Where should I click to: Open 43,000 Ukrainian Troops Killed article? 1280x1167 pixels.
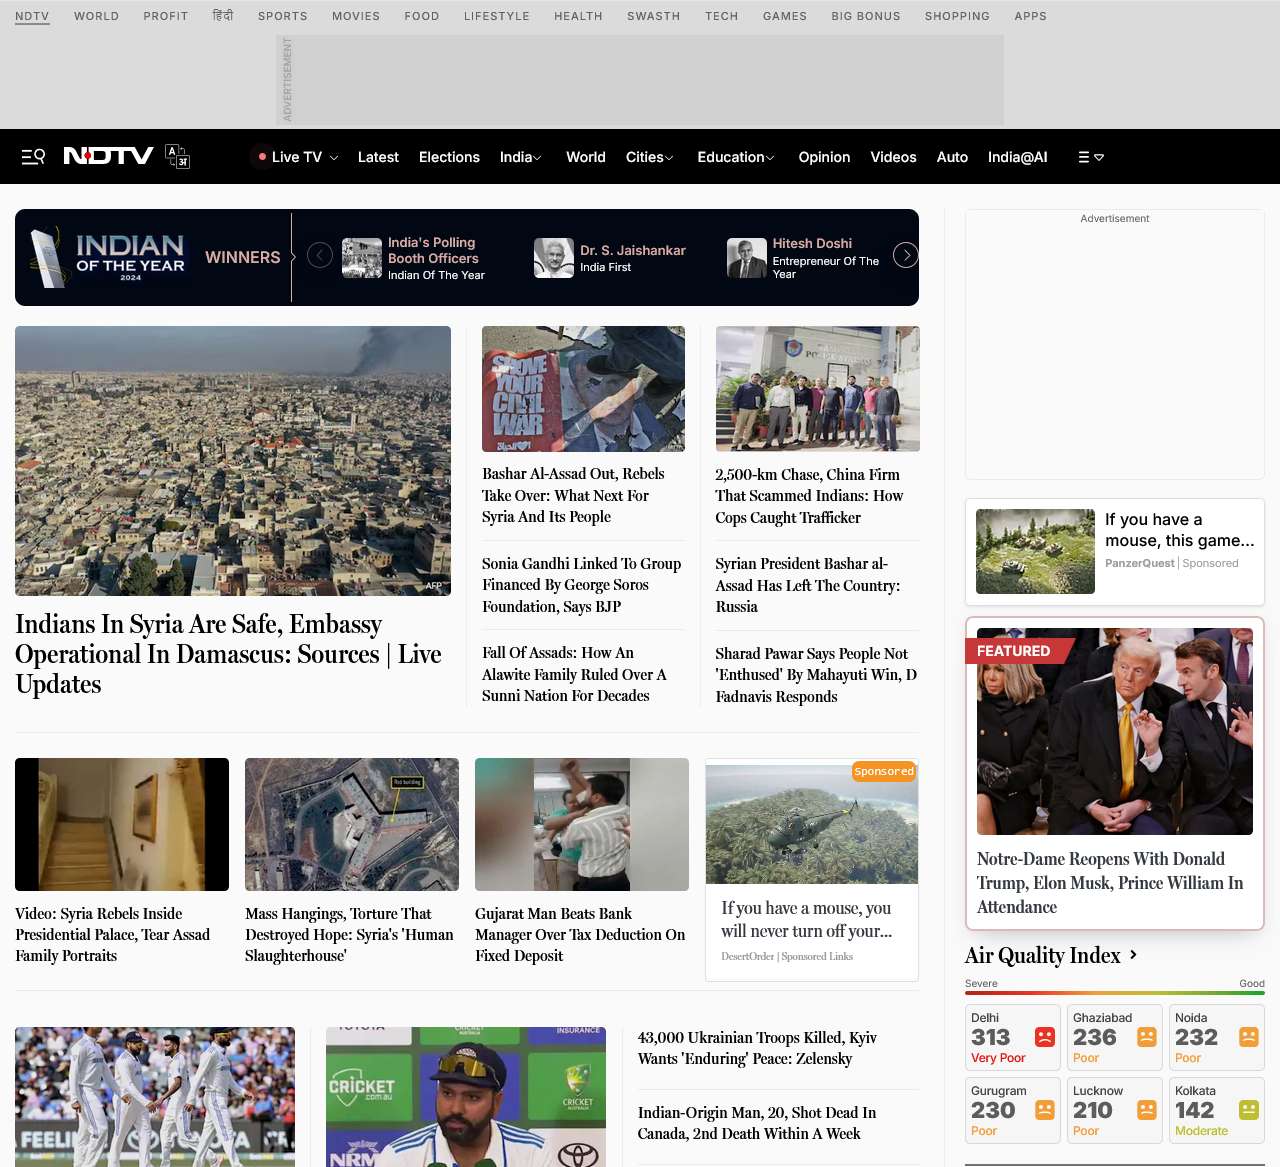pos(757,1048)
